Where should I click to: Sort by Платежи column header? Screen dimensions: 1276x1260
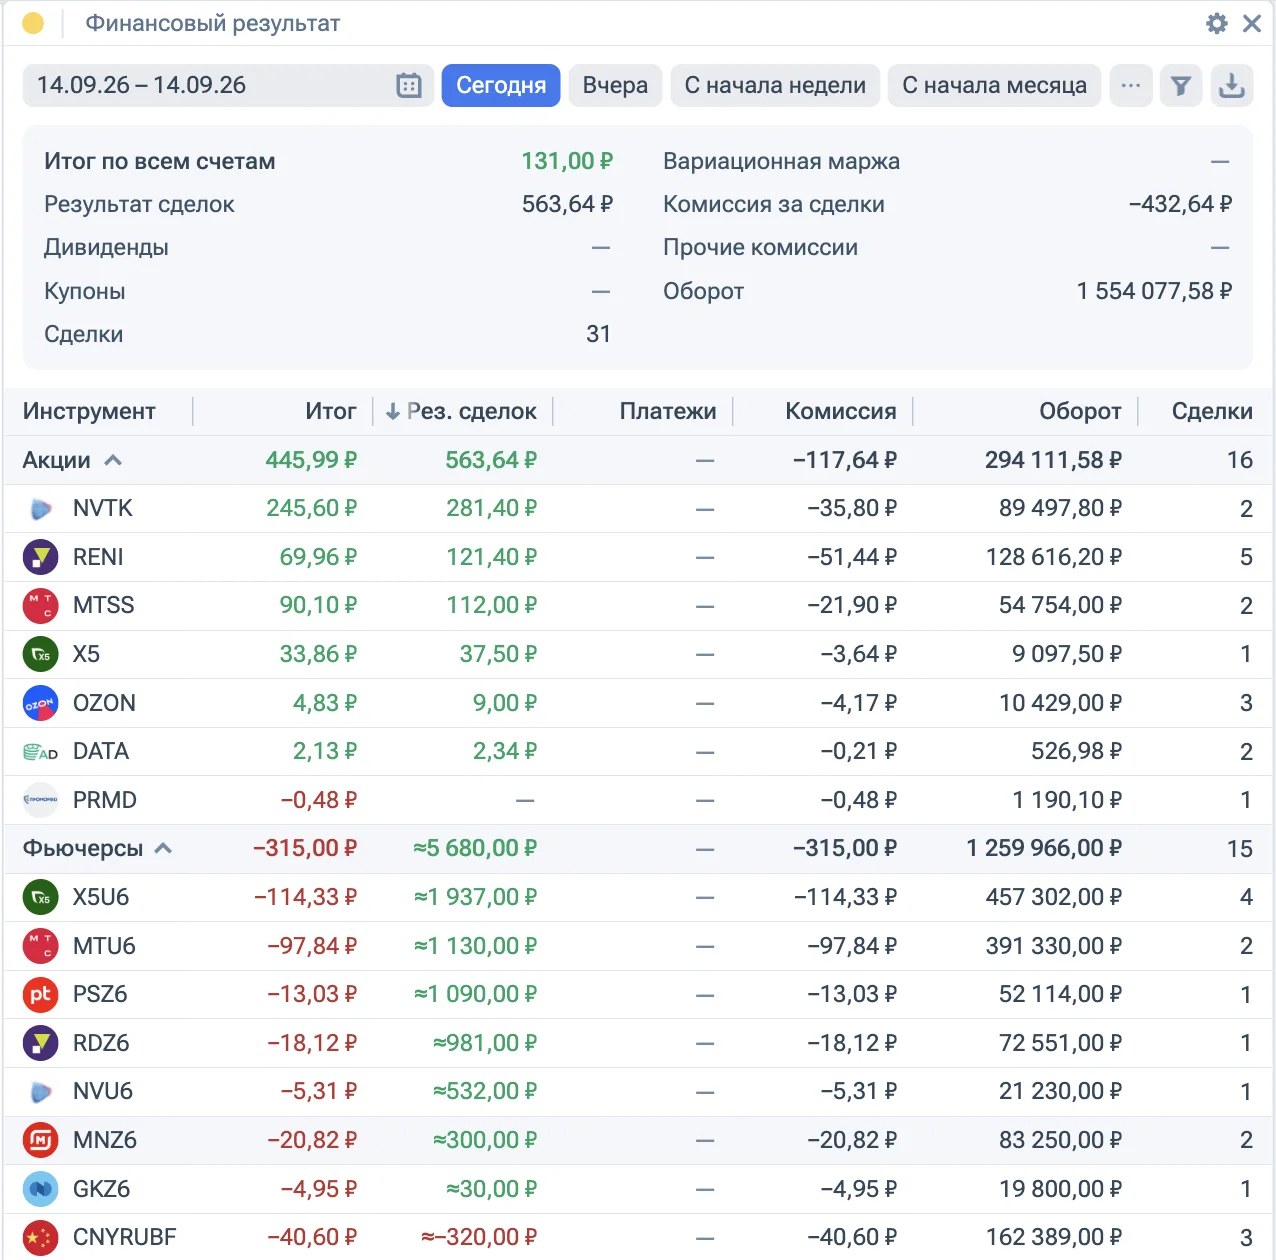pos(668,411)
